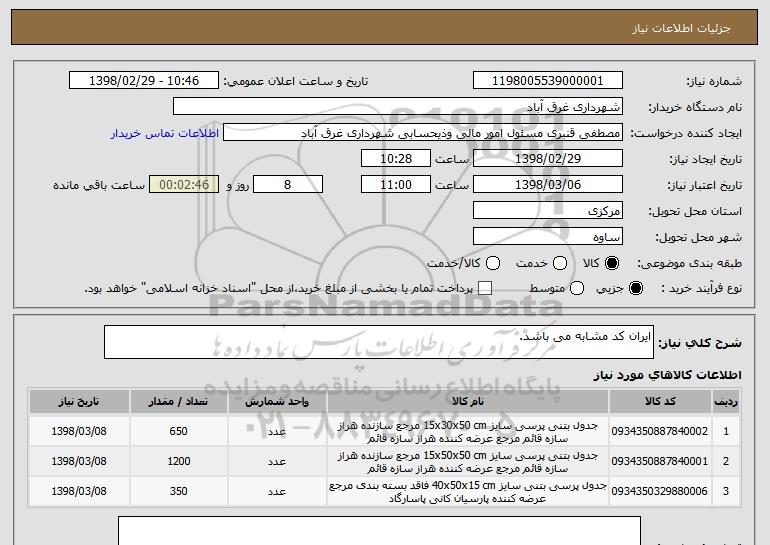This screenshot has height=545, width=770.
Task: Click the جزئیات اطلاعات نیاز header title
Action: tap(681, 28)
